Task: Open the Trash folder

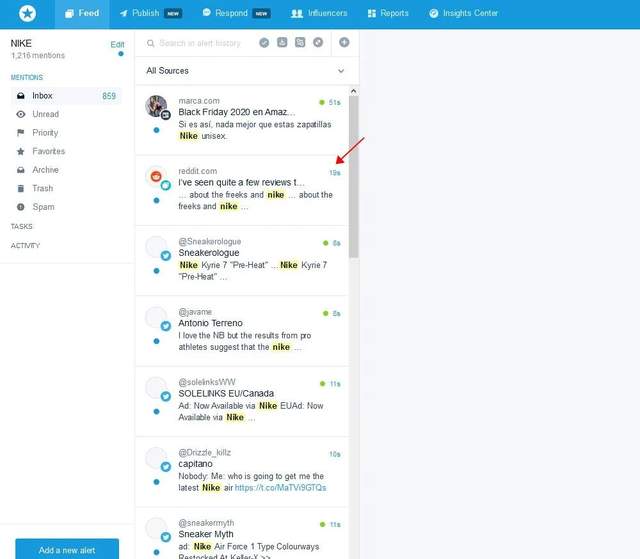Action: point(42,189)
